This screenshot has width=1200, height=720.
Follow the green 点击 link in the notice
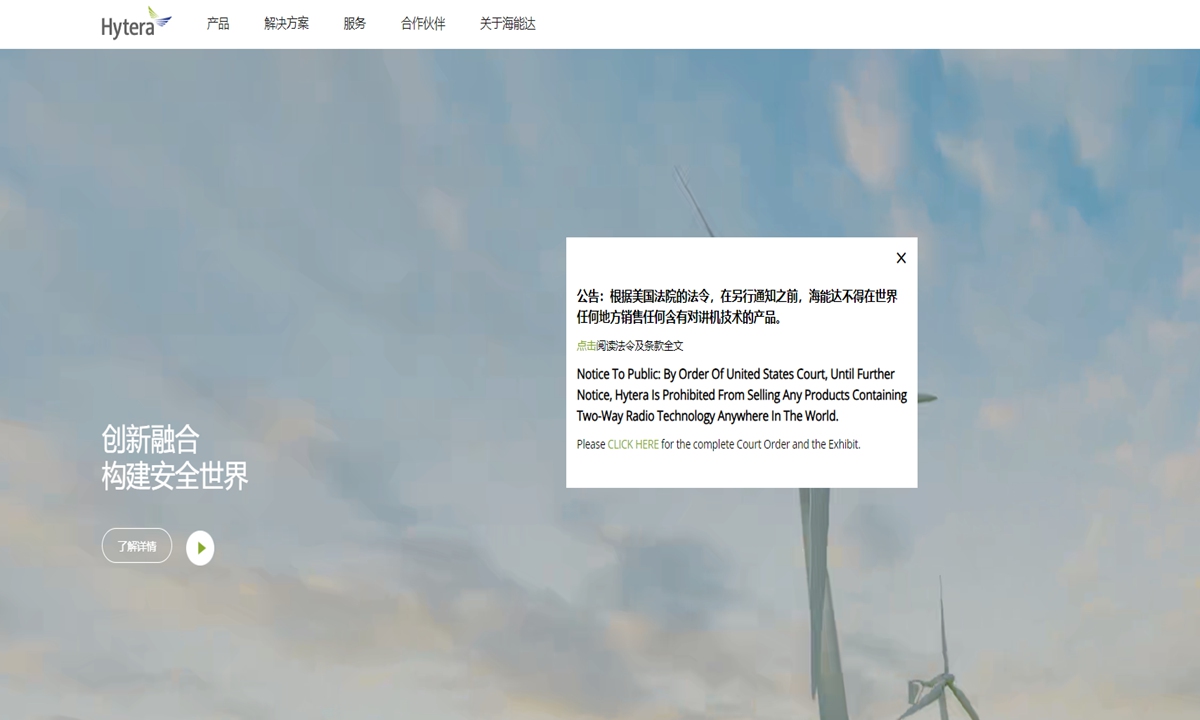[586, 346]
